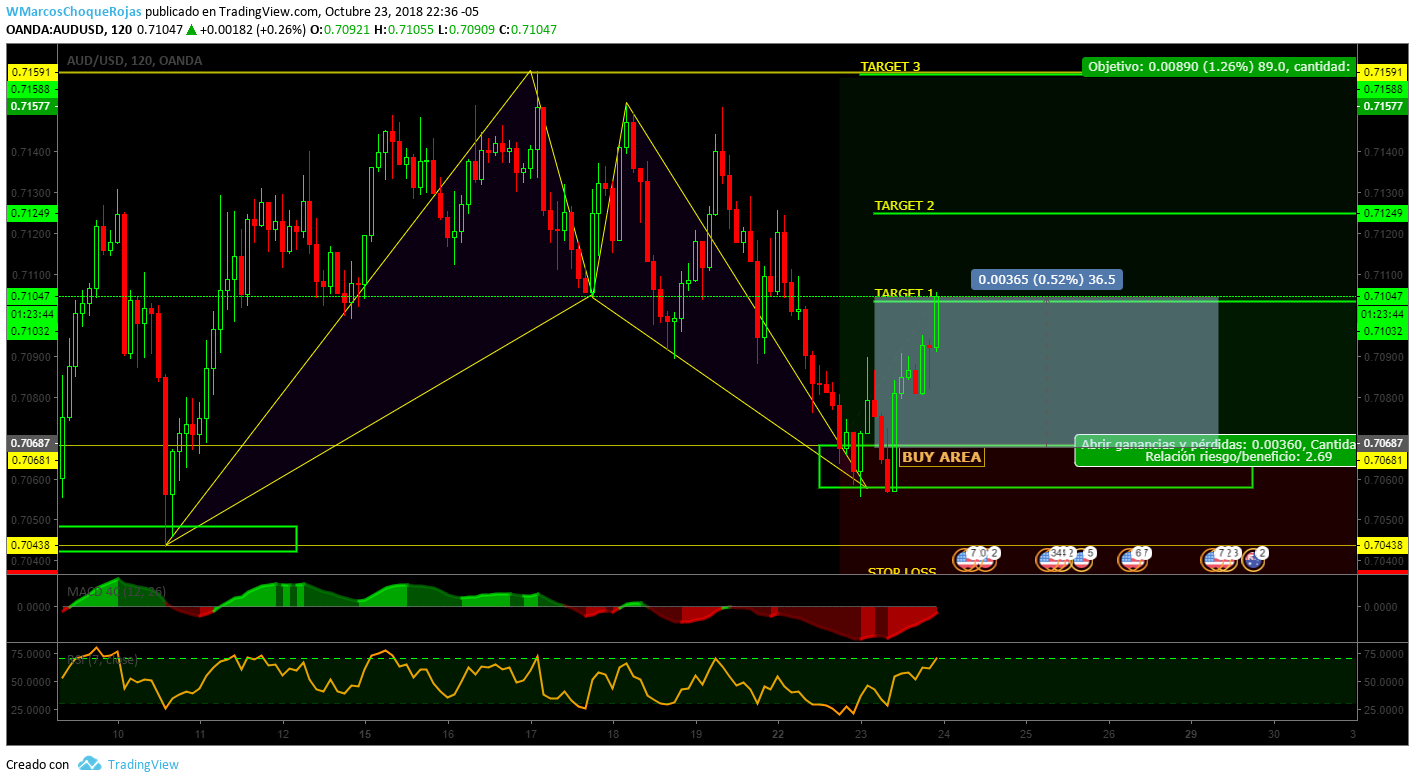Click date 29 on the time axis

click(x=1190, y=733)
